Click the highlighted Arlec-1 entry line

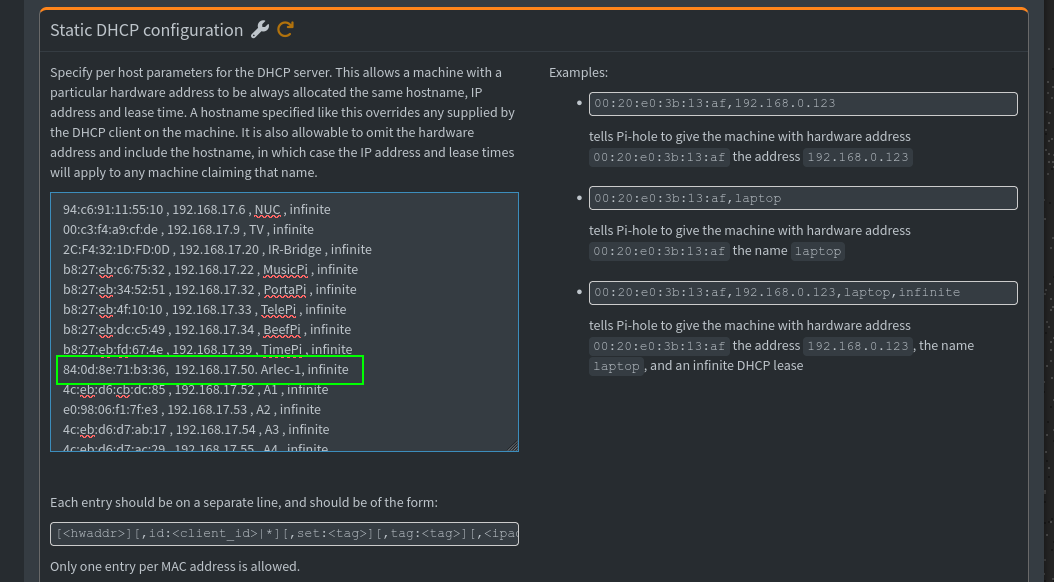(x=206, y=370)
